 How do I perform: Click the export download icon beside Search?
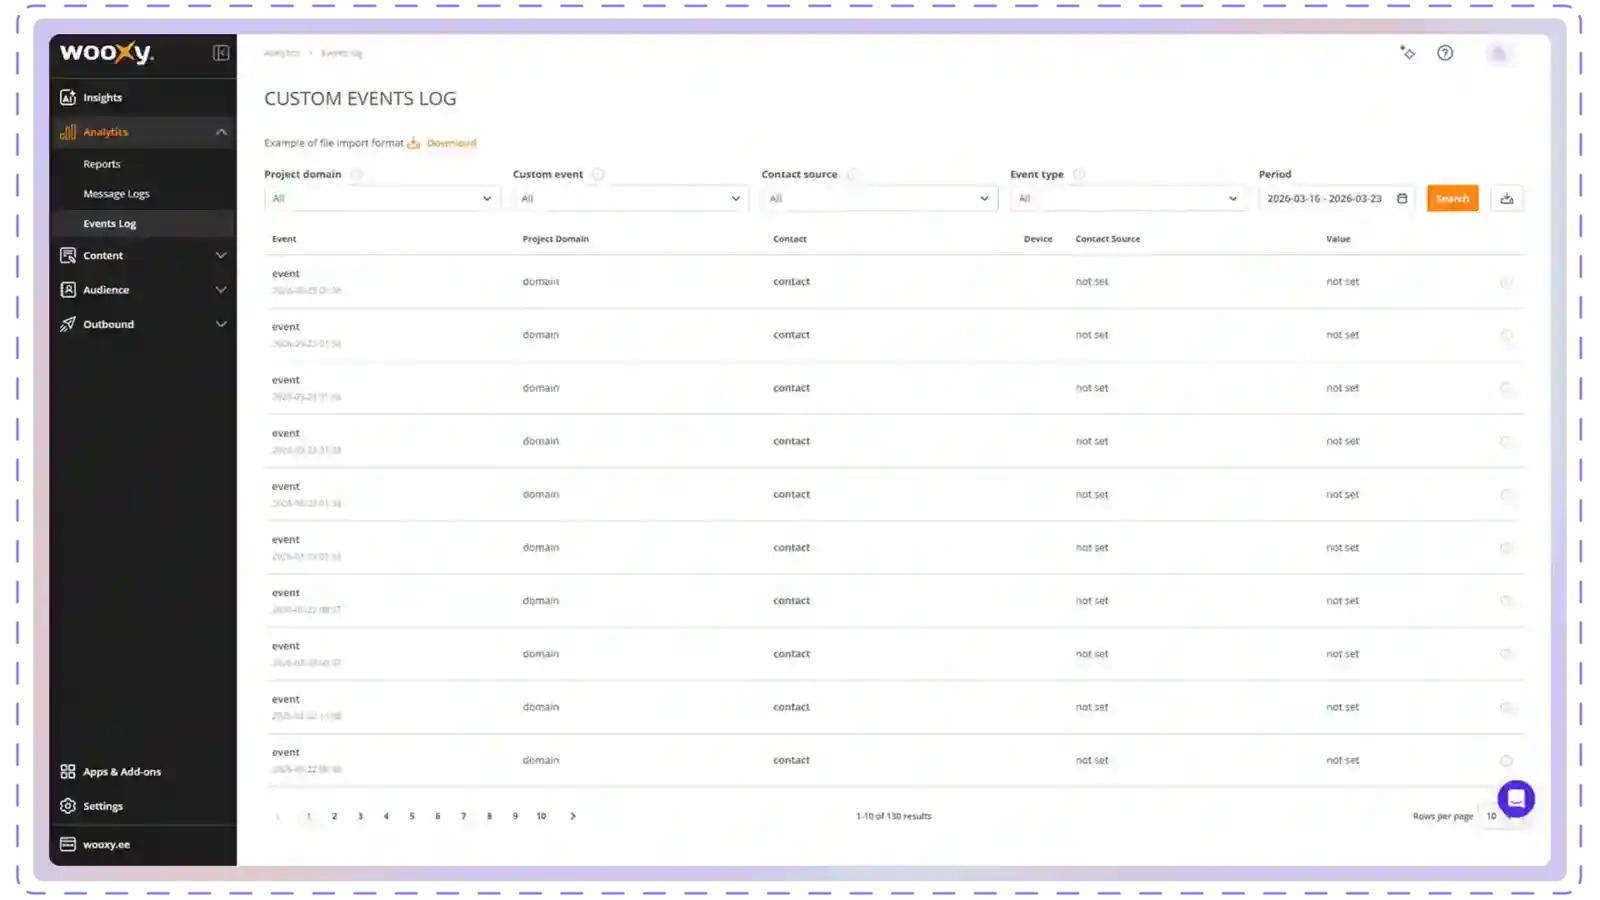pyautogui.click(x=1507, y=199)
